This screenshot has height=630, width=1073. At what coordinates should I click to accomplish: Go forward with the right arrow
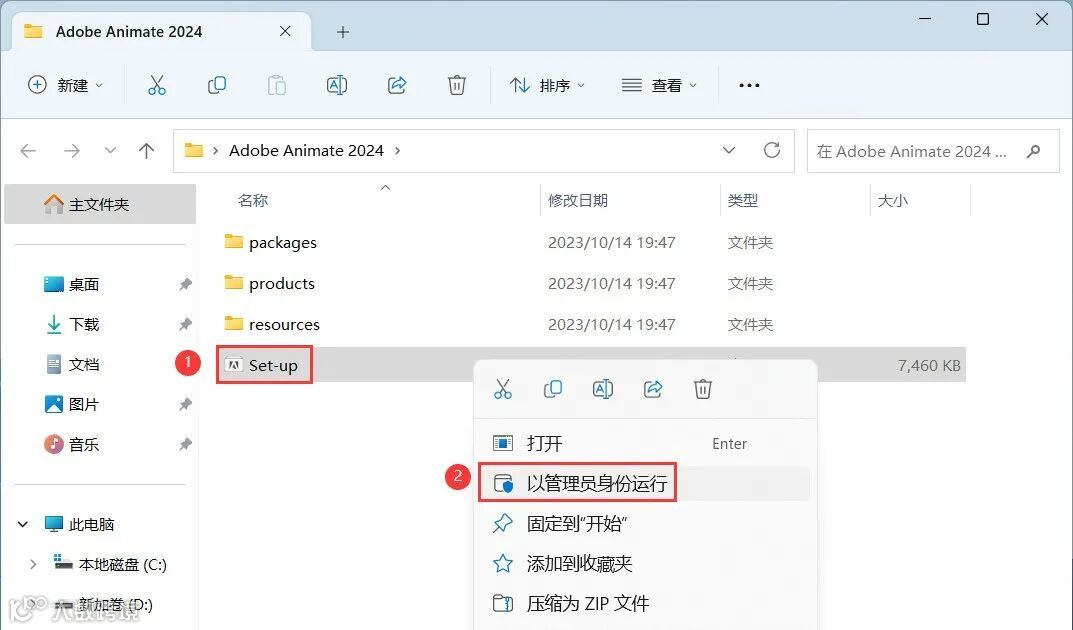click(72, 150)
